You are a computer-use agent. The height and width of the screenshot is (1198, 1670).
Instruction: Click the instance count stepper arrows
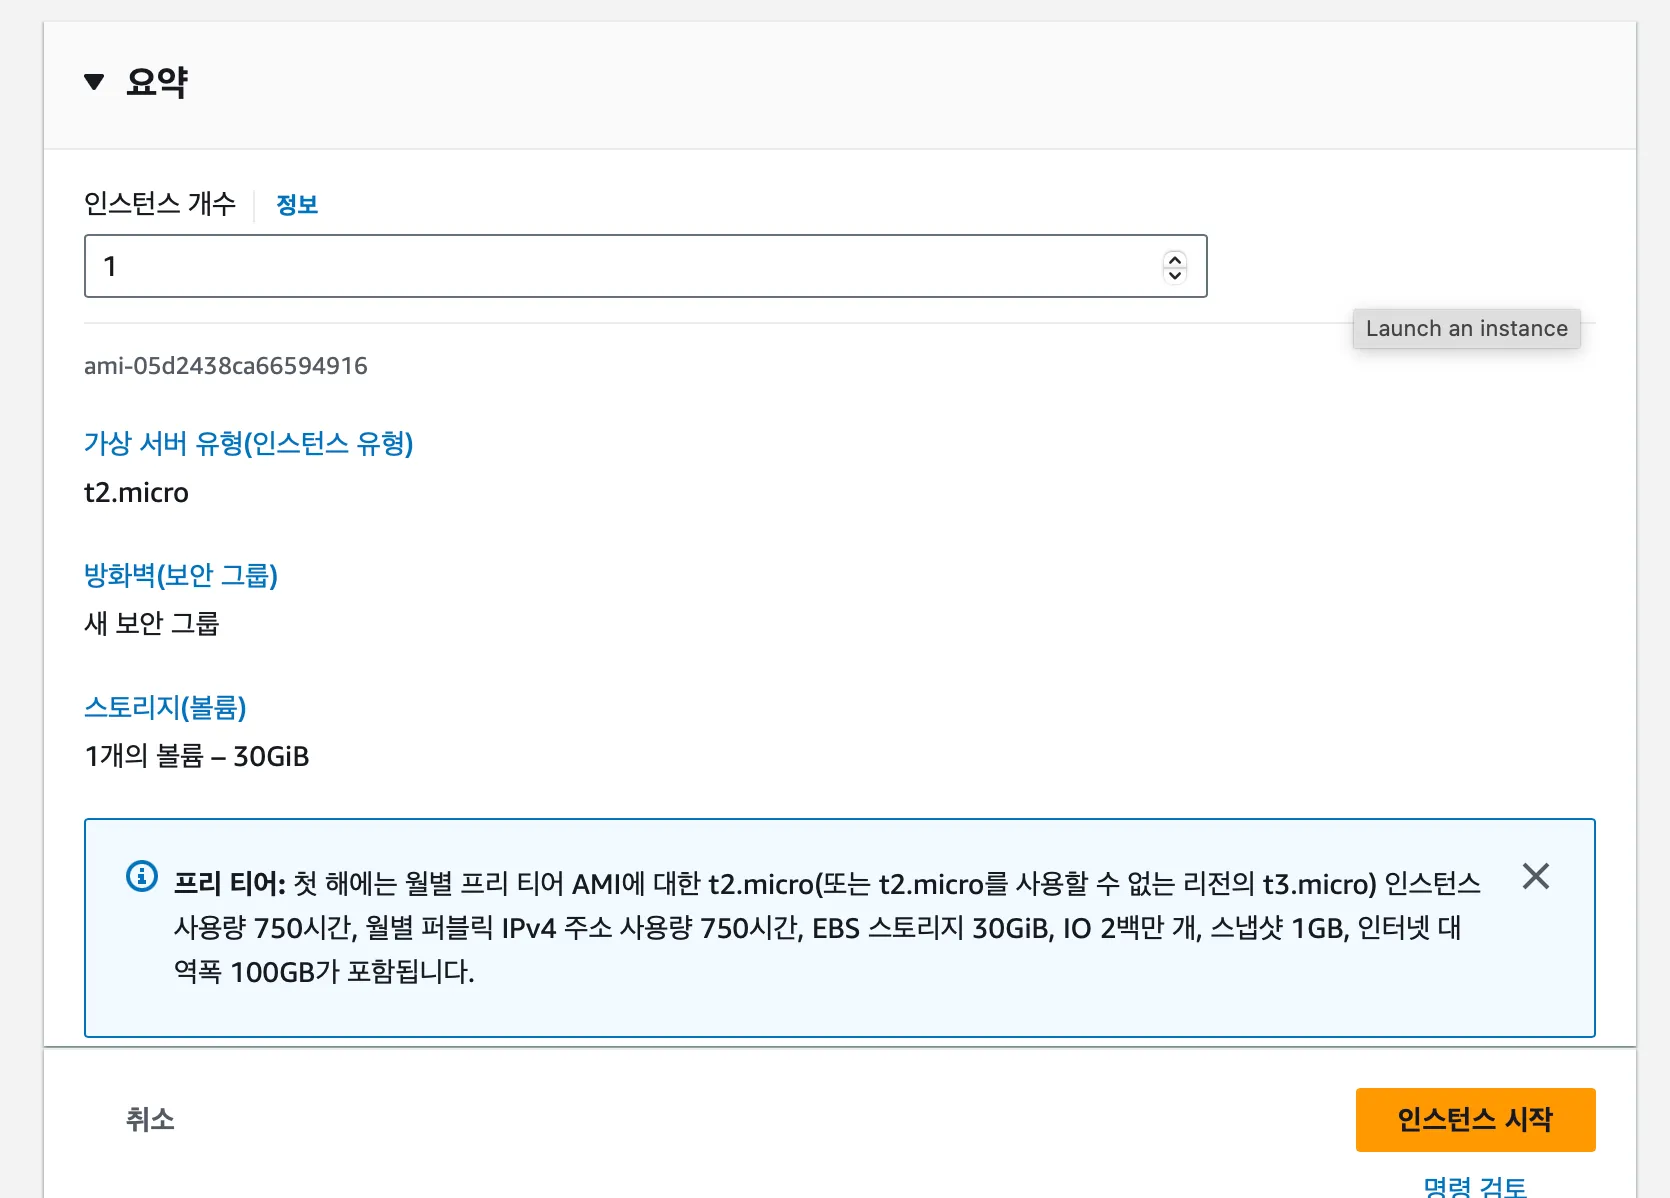pyautogui.click(x=1175, y=267)
